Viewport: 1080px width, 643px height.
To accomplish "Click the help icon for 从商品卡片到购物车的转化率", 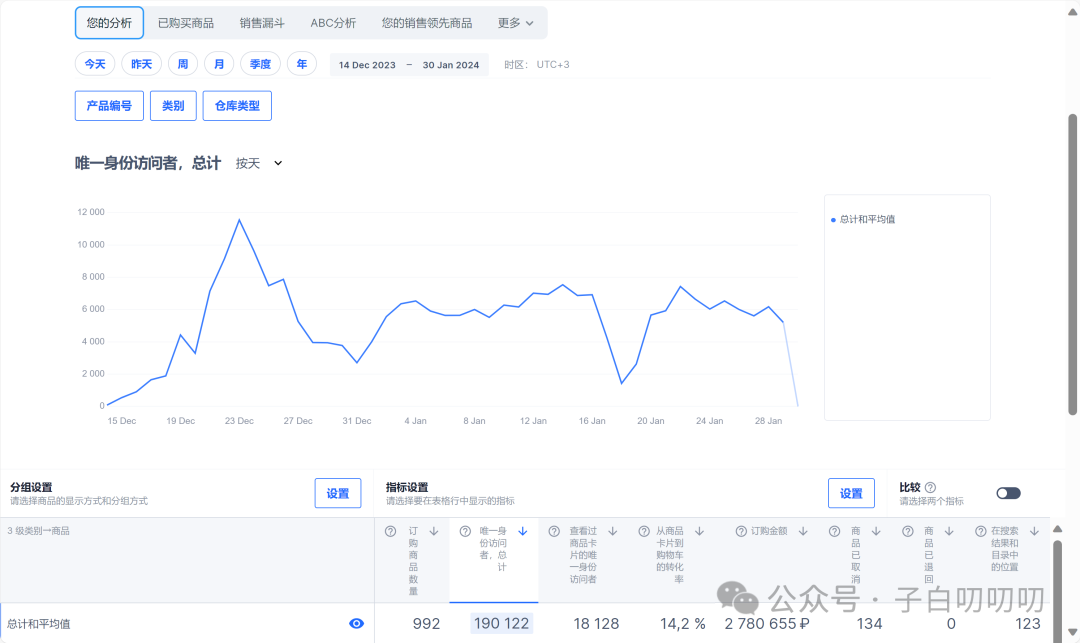I will pos(642,530).
